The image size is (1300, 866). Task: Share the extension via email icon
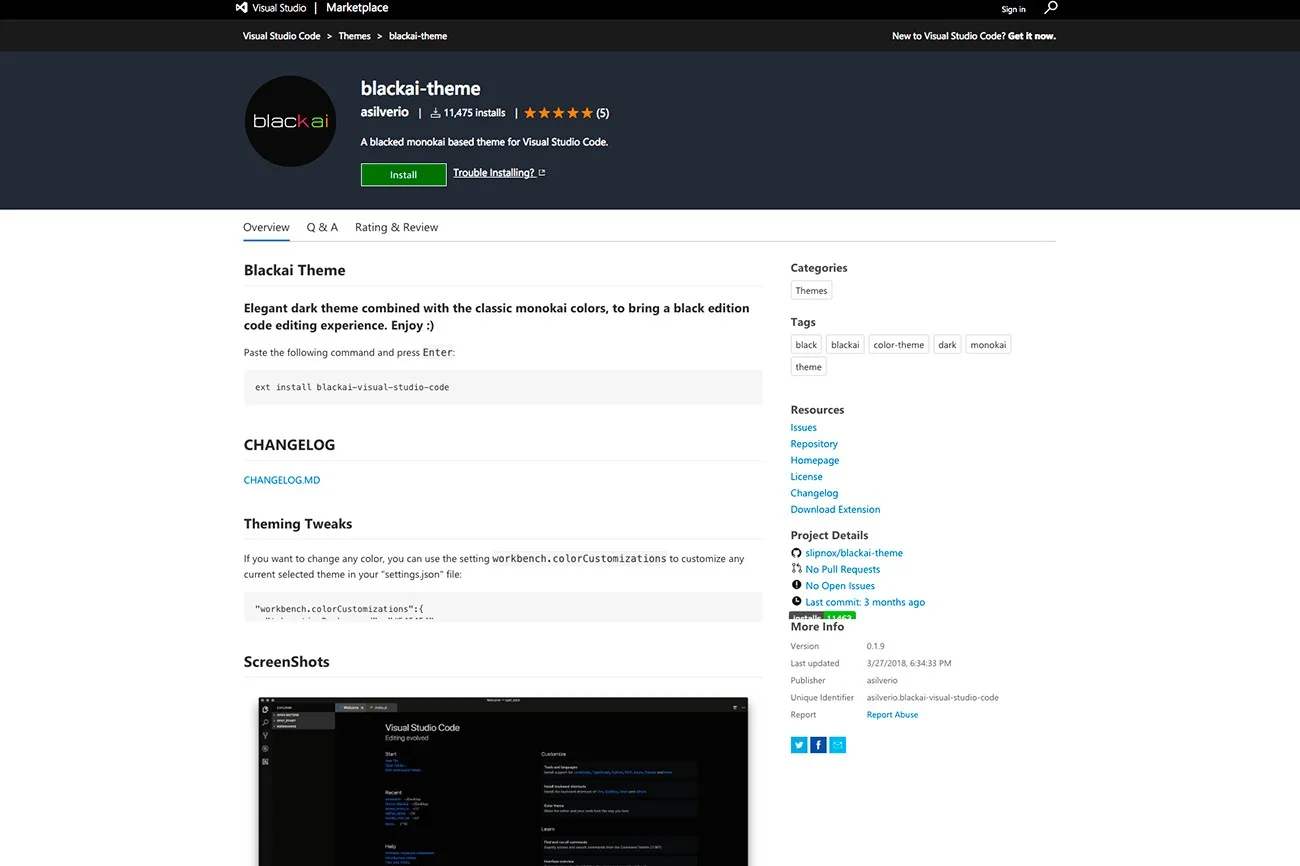point(838,745)
